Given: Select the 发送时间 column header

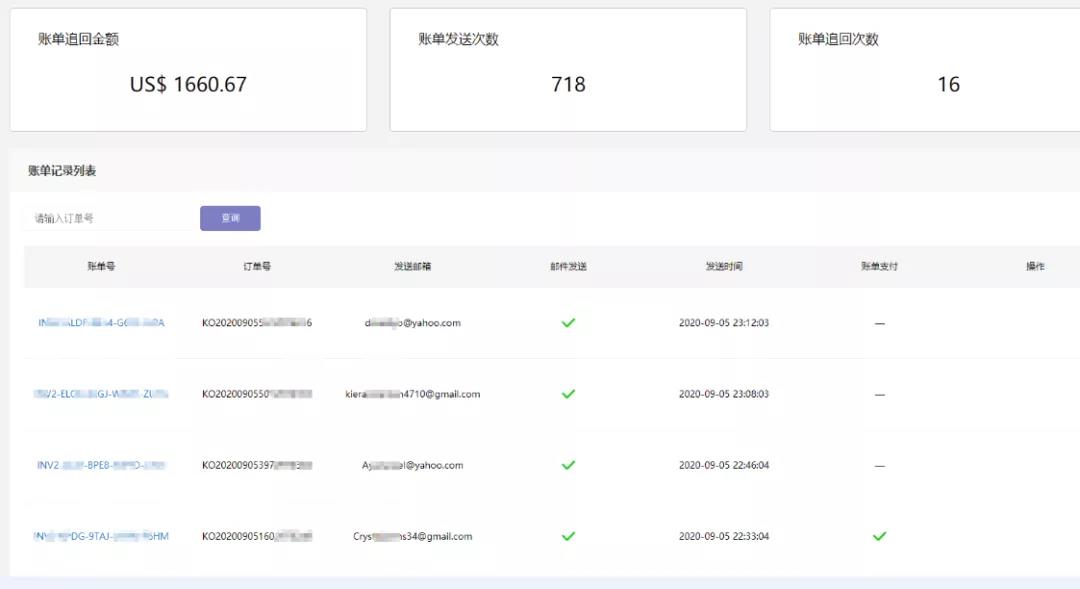Looking at the screenshot, I should click(x=722, y=266).
